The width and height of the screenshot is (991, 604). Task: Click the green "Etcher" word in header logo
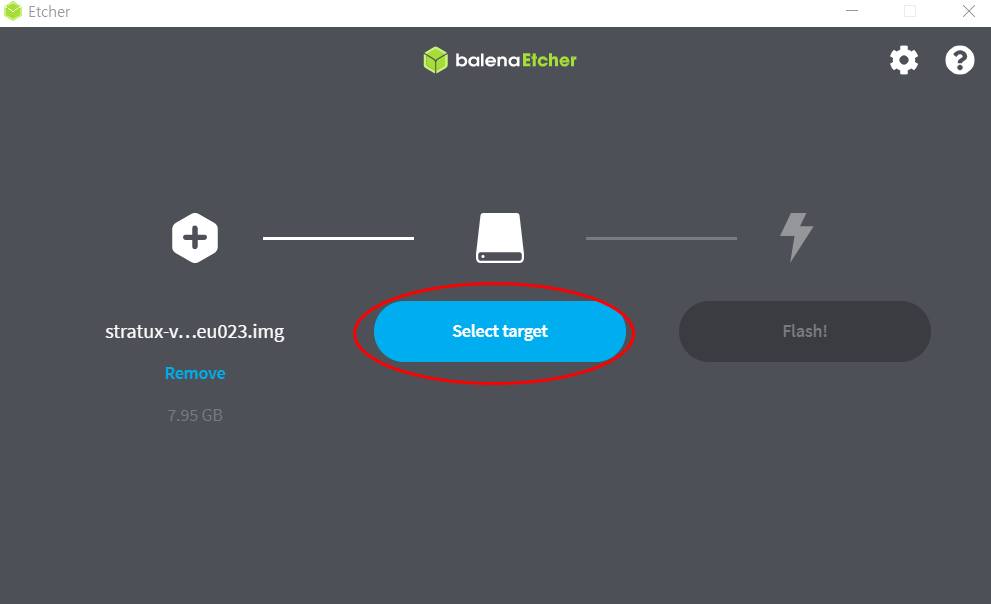pos(549,60)
